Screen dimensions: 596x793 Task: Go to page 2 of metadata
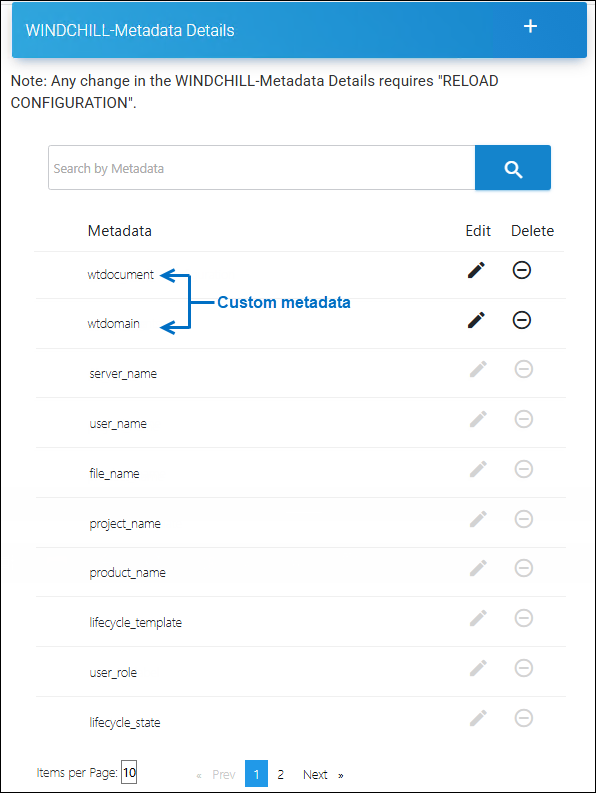point(280,774)
